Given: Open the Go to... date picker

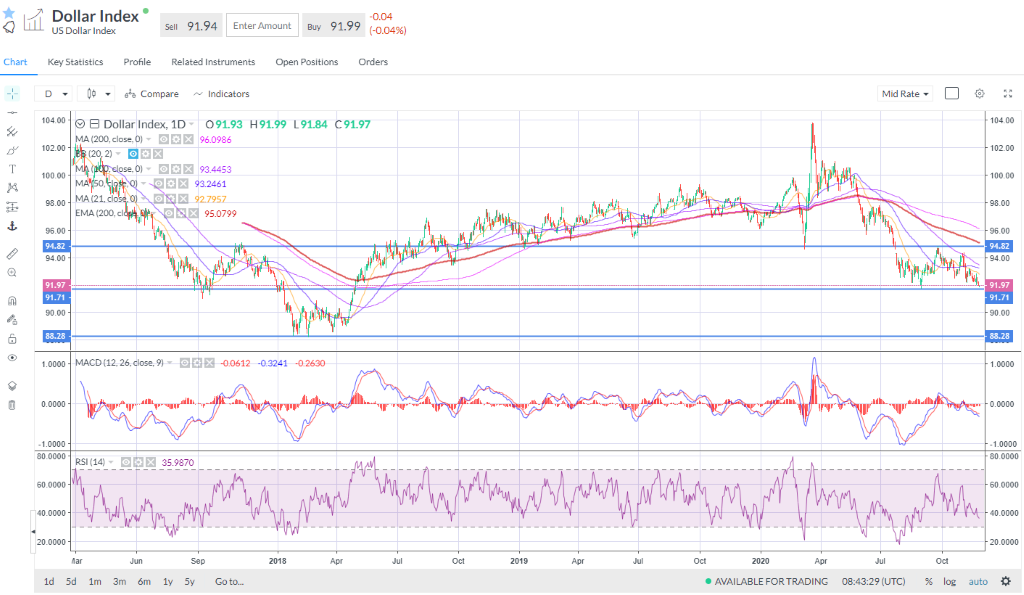Looking at the screenshot, I should [x=229, y=581].
